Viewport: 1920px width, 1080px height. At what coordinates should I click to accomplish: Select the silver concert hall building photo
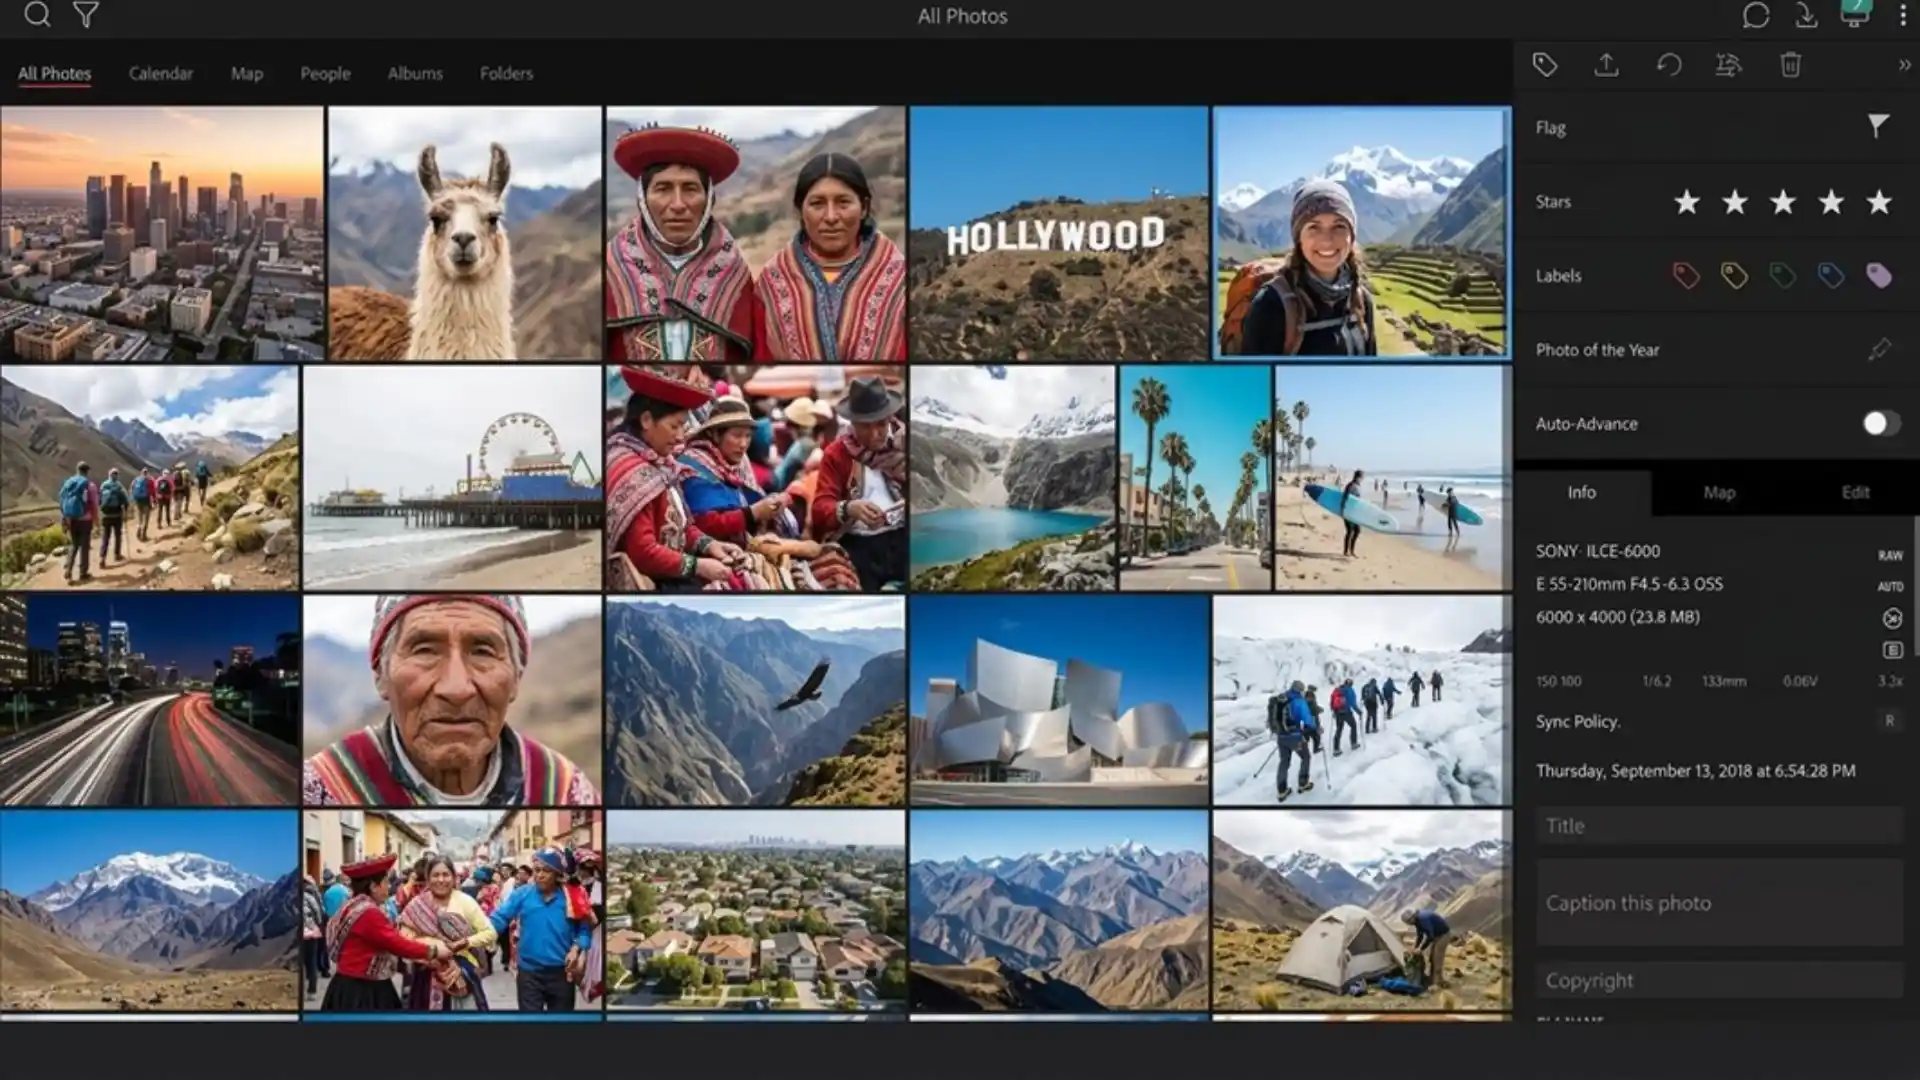(x=1058, y=701)
